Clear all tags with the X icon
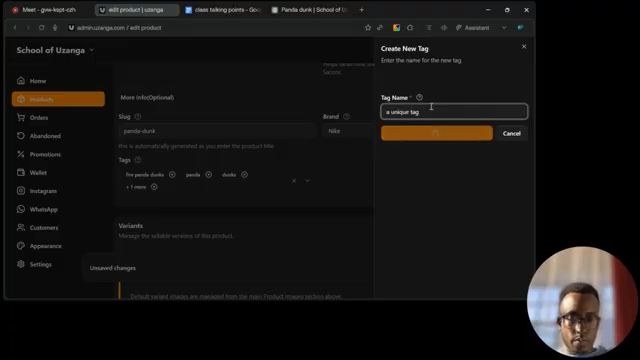Viewport: 640px width, 360px height. point(294,180)
